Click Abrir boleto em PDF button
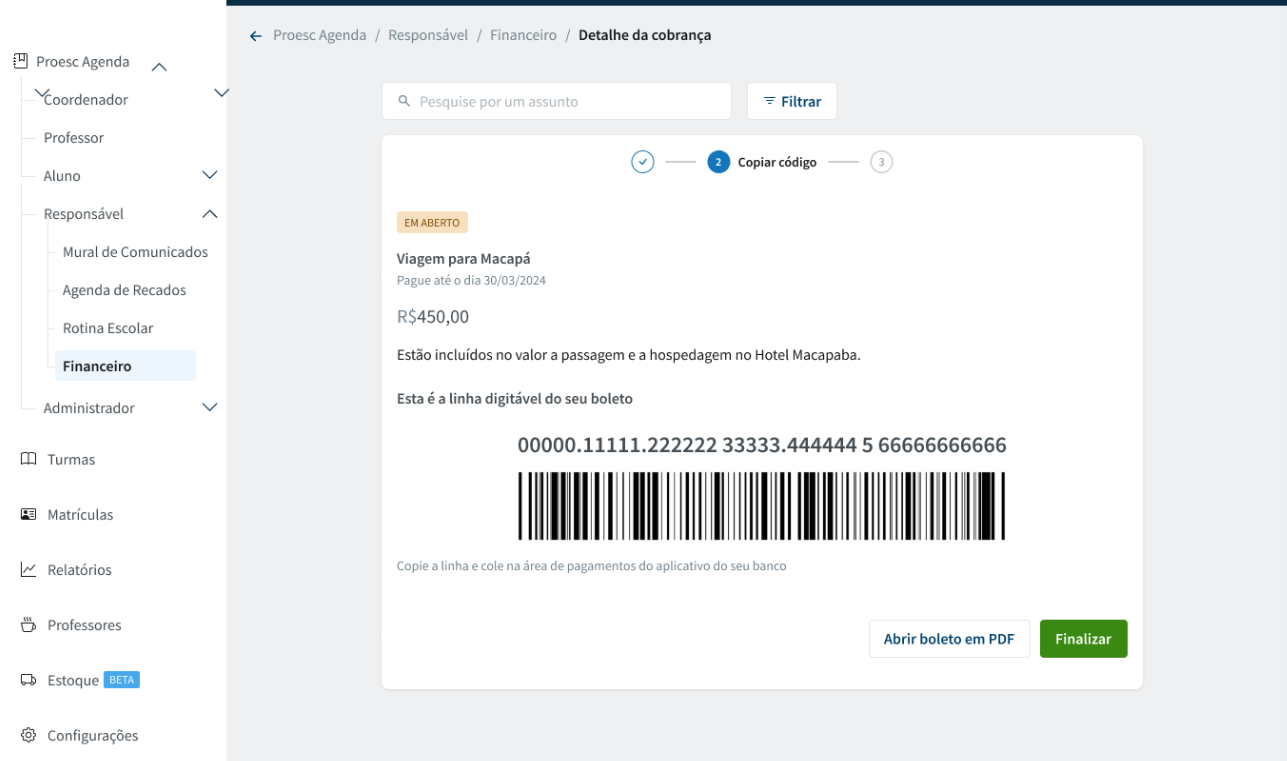This screenshot has width=1287, height=761. tap(949, 639)
